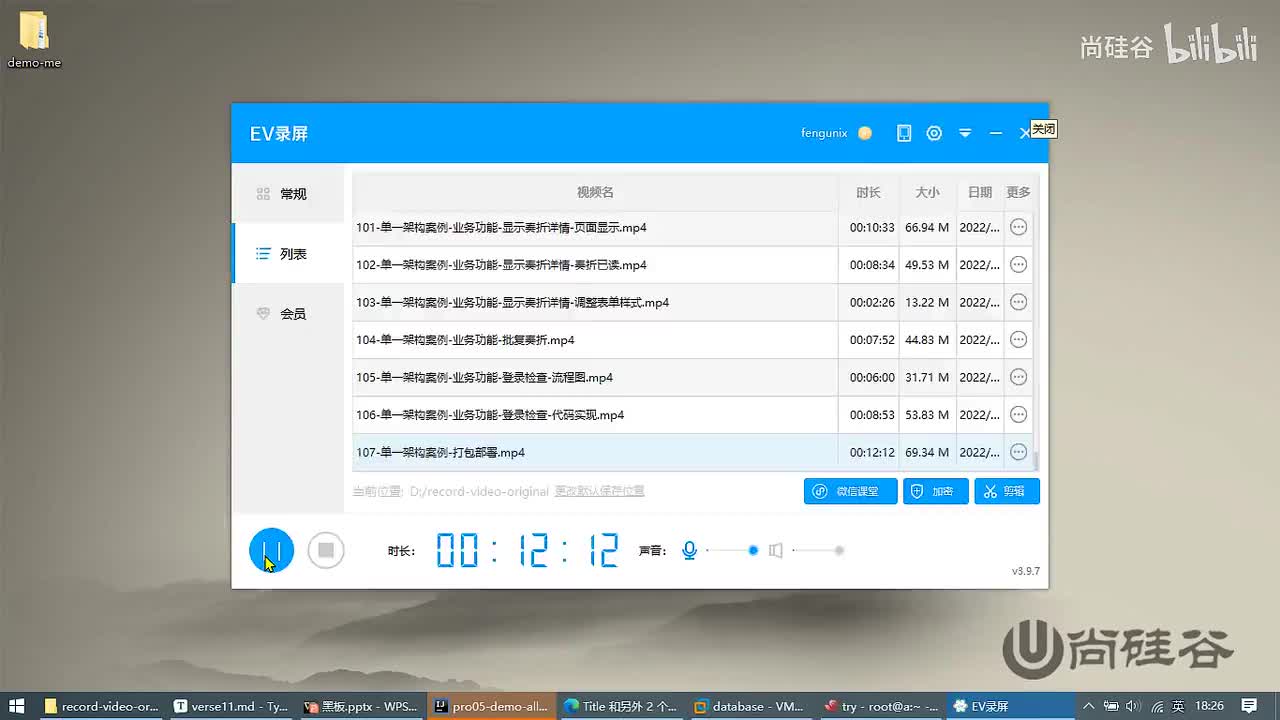The height and width of the screenshot is (720, 1280).
Task: Click the fengunix username
Action: click(824, 133)
